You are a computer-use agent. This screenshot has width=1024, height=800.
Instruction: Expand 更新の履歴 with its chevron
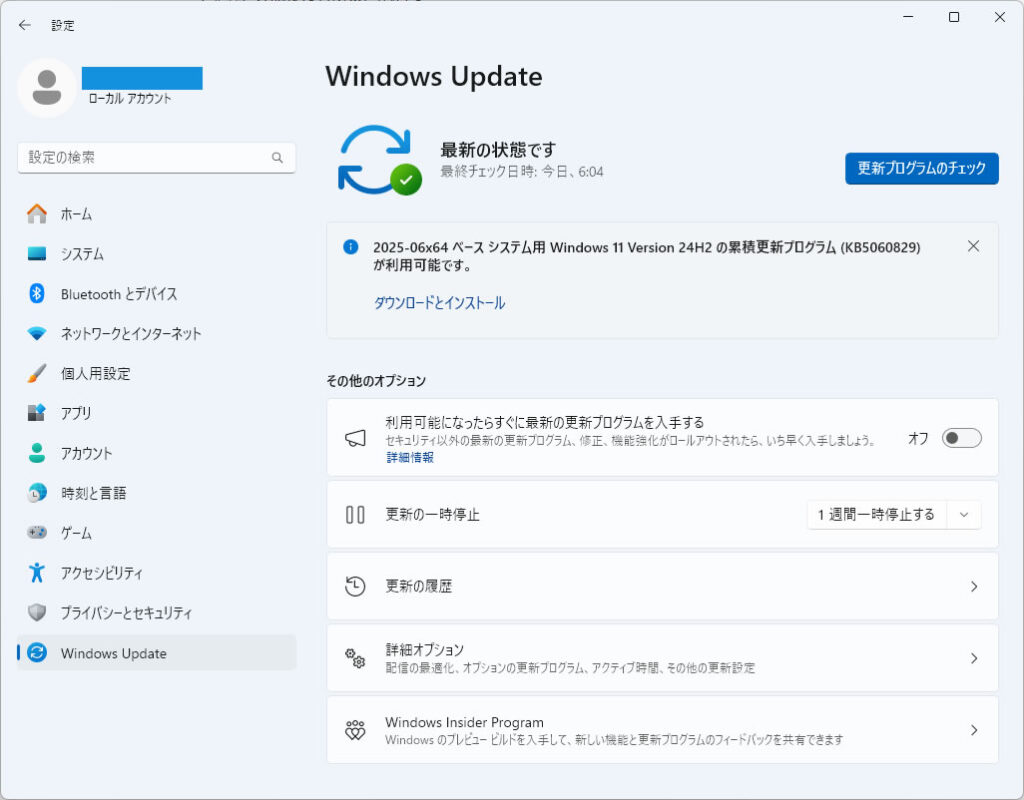[x=974, y=586]
